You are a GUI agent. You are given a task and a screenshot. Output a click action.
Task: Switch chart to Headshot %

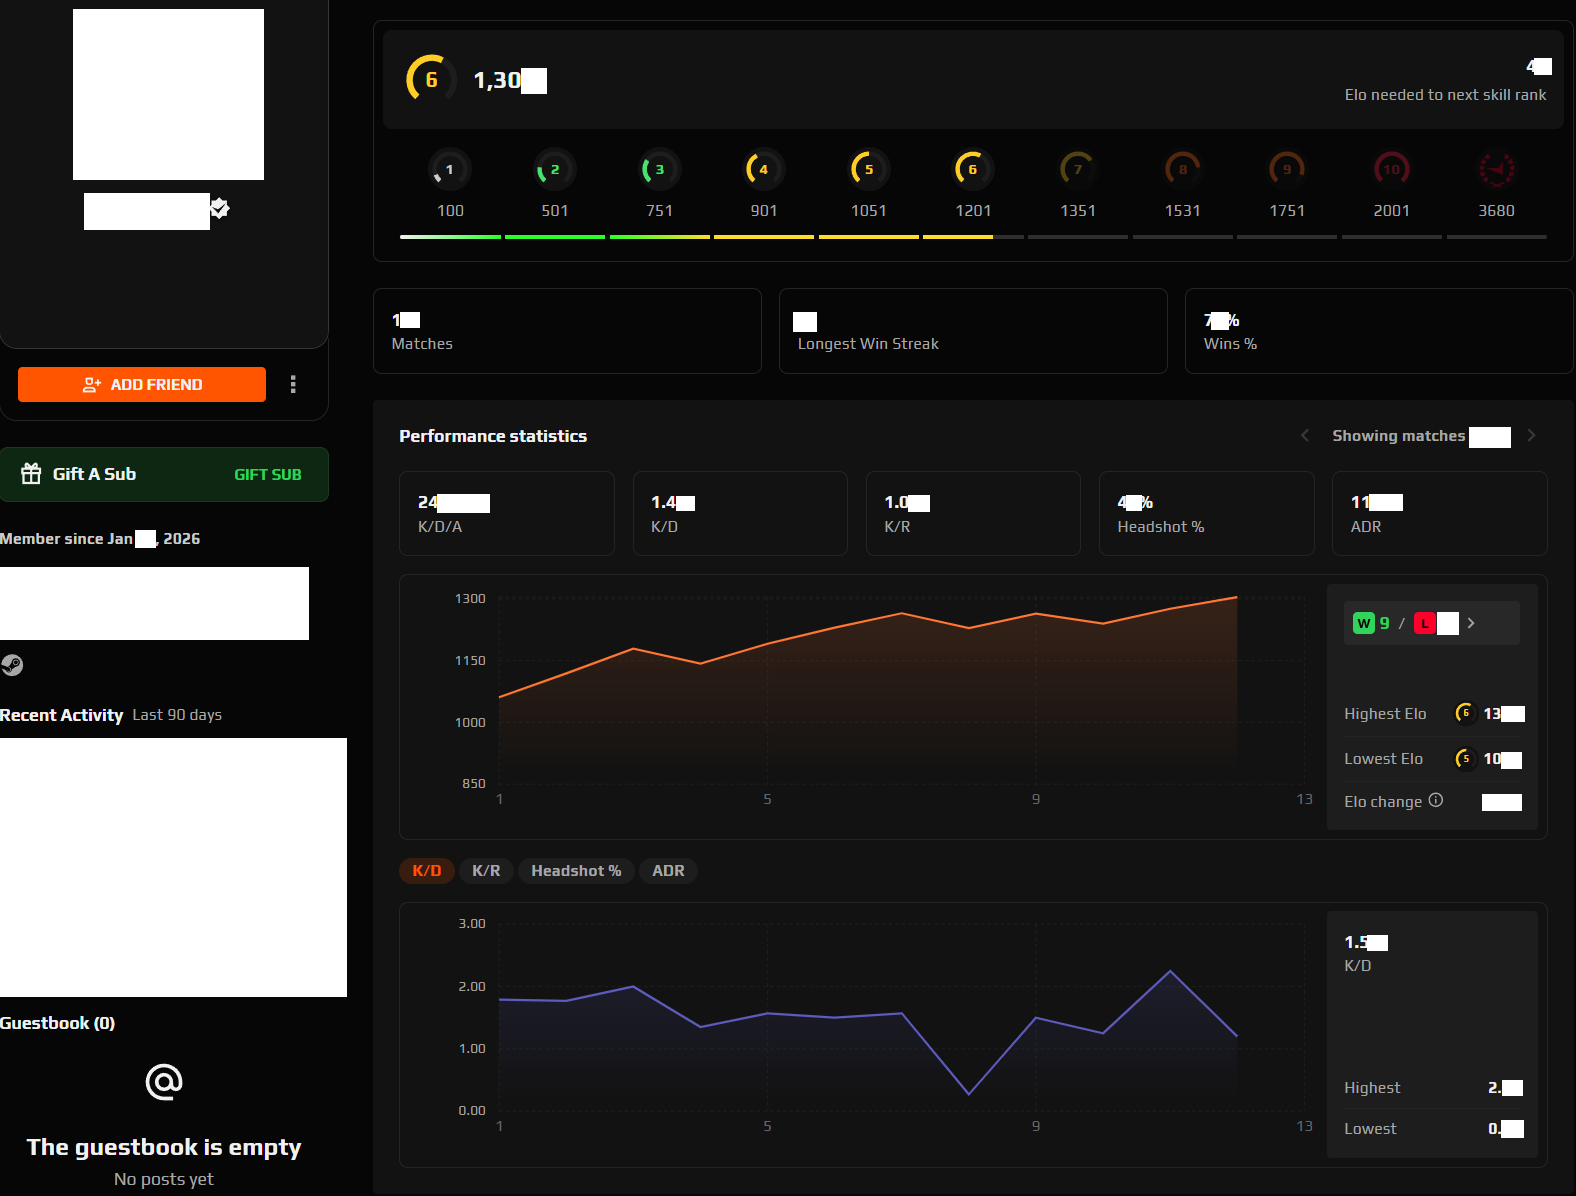[576, 871]
